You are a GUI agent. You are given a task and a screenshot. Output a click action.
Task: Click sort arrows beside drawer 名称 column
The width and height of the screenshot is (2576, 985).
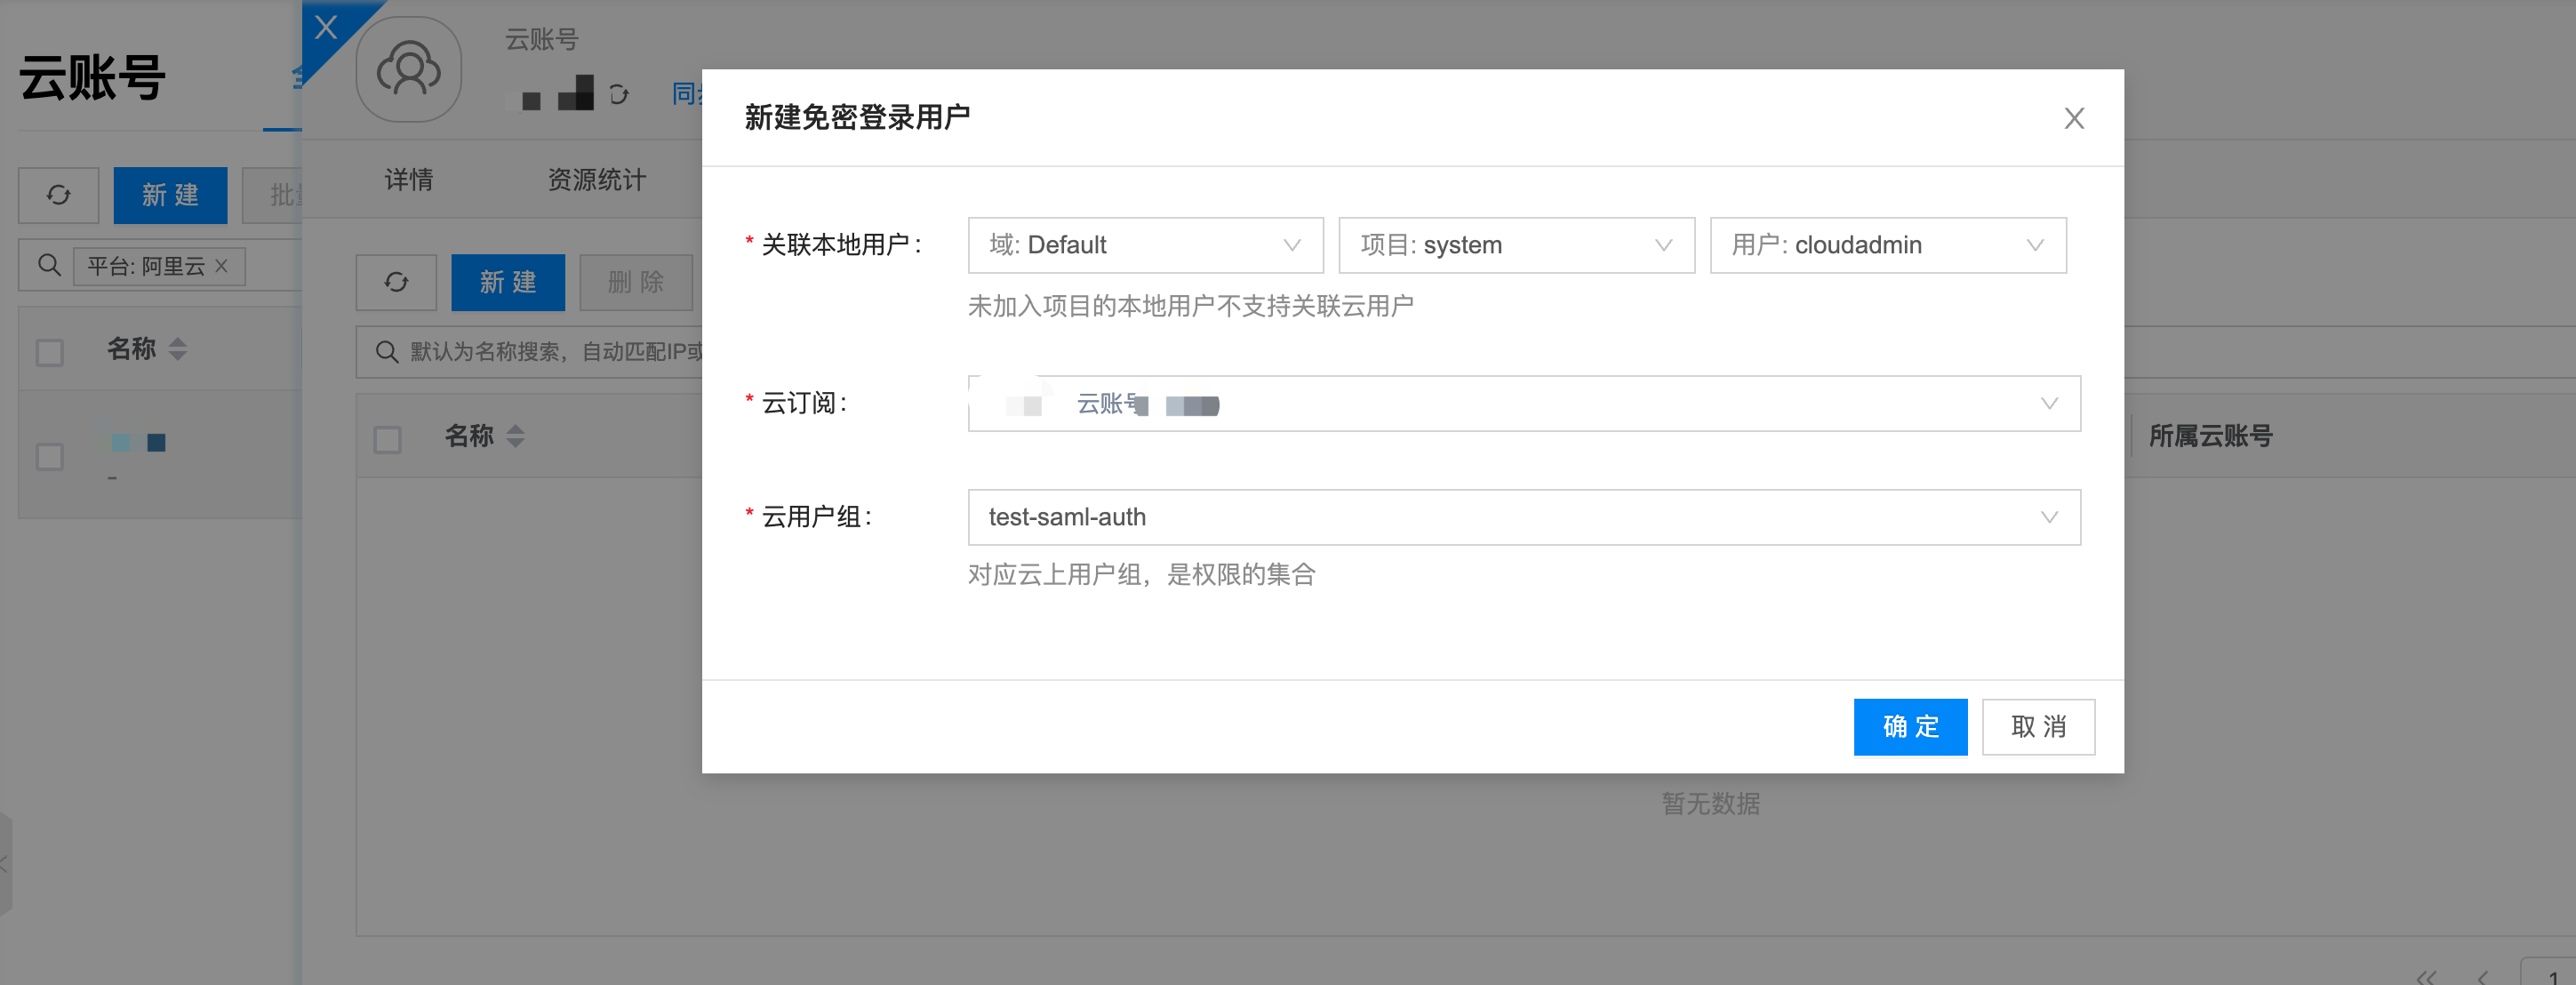coord(515,436)
